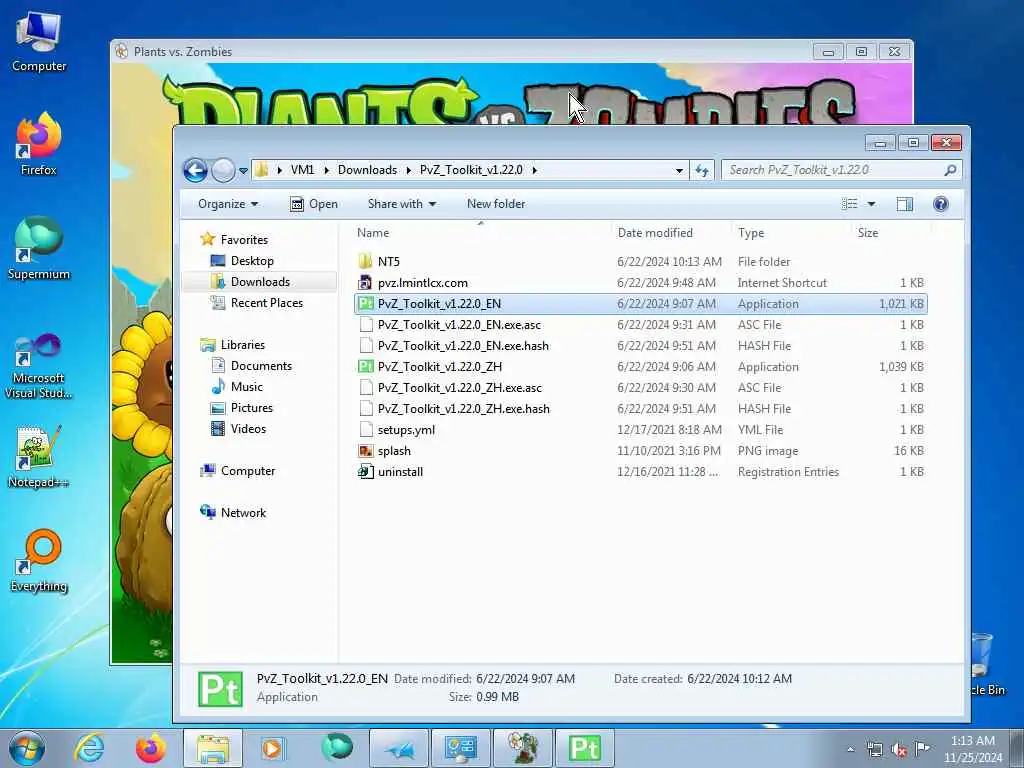
Task: Open the Organize dropdown menu
Action: tap(228, 204)
